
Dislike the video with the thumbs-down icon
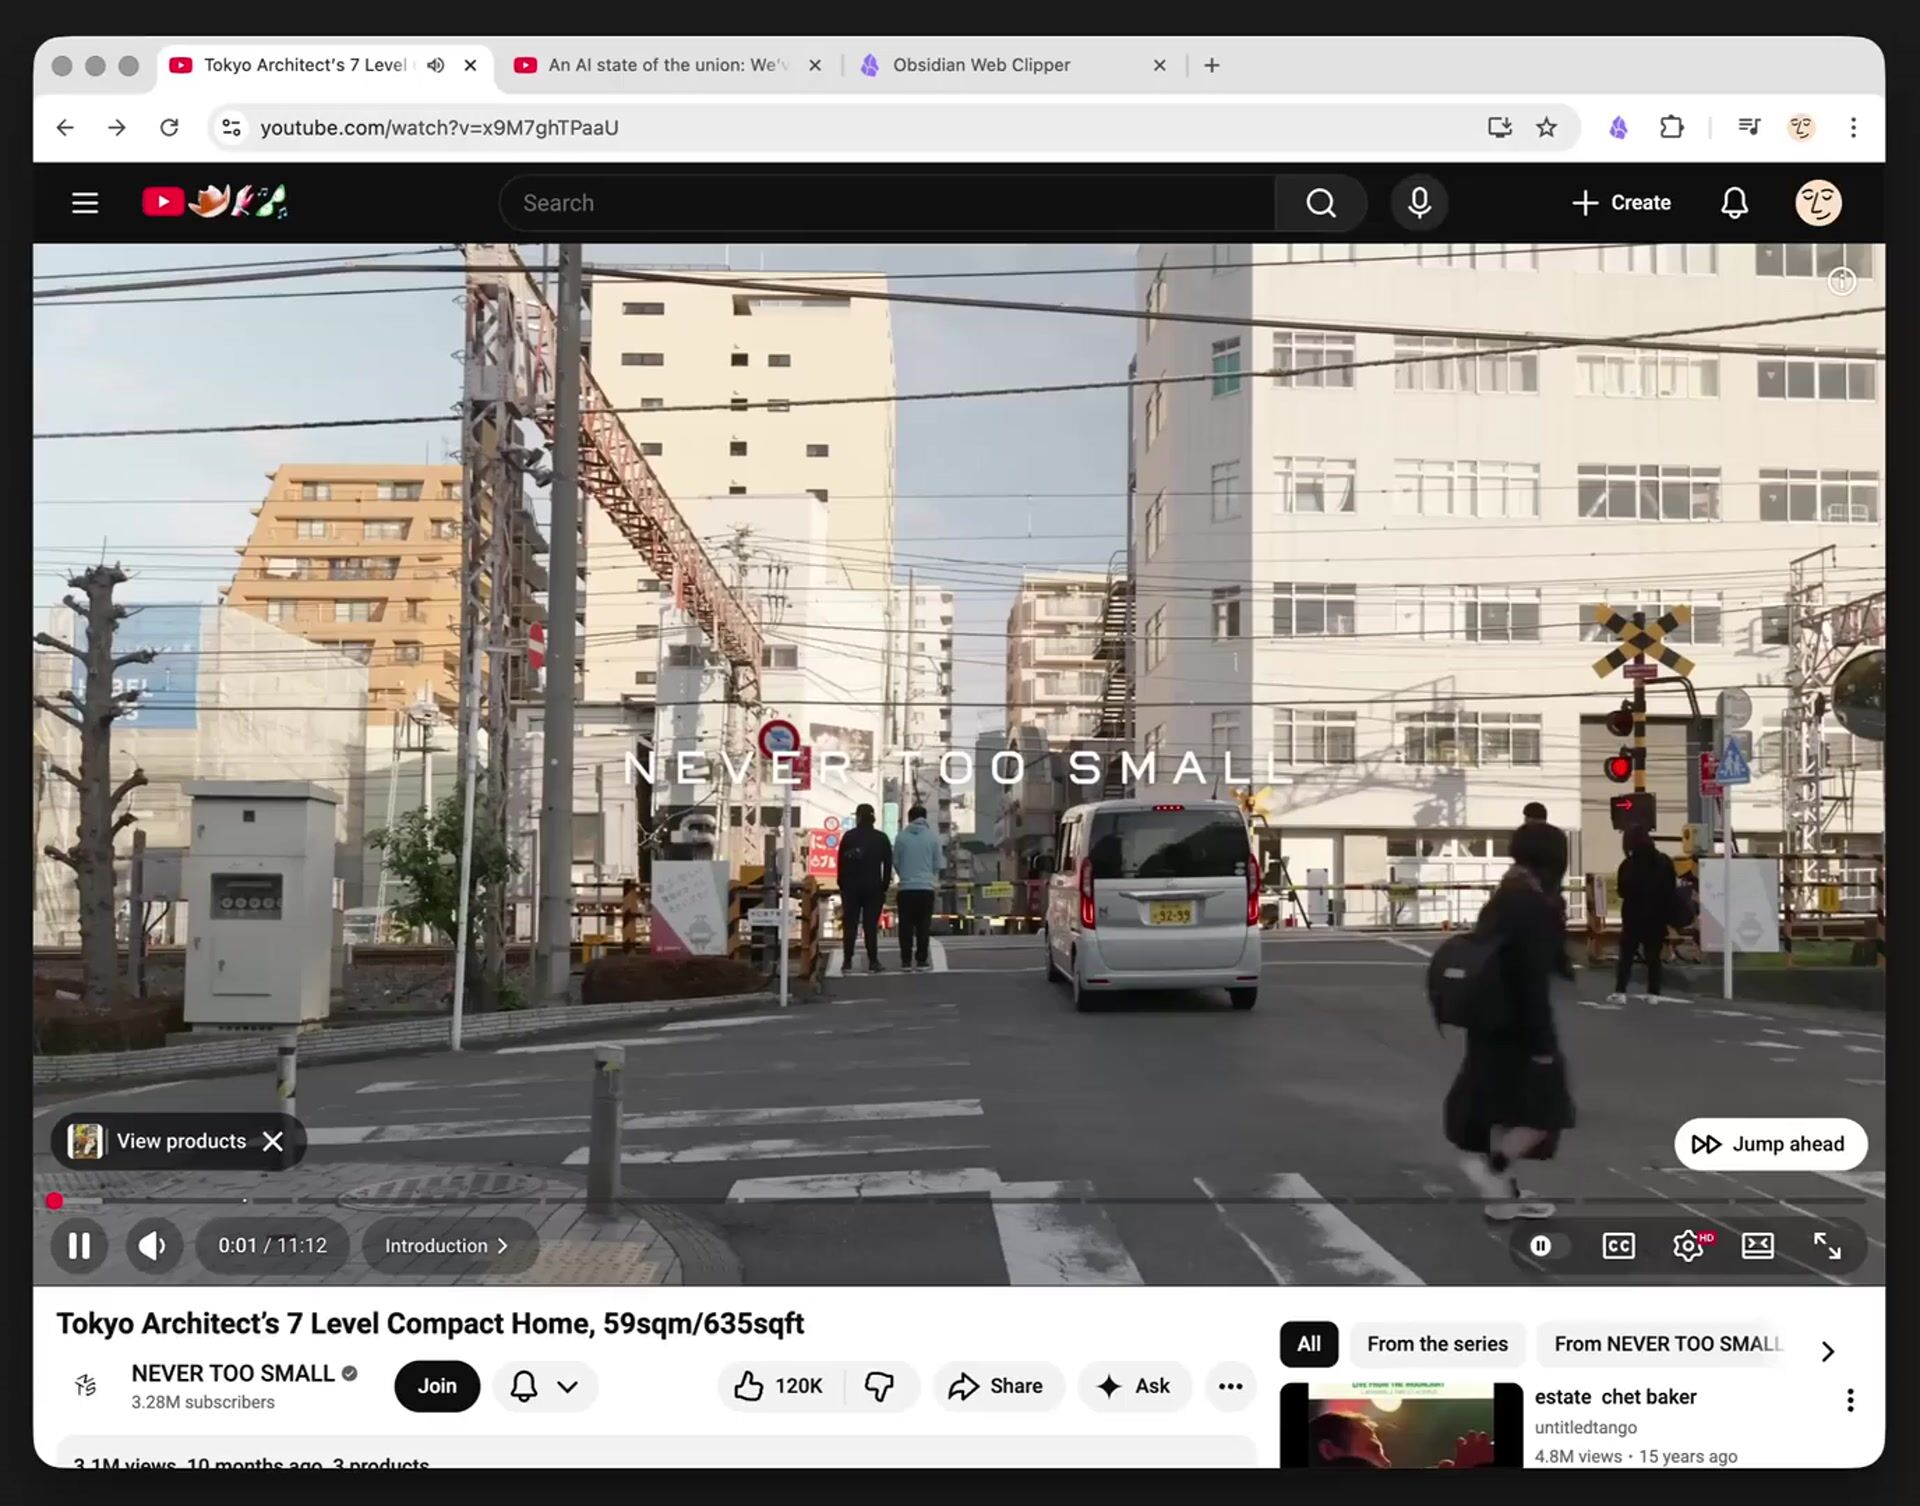879,1386
